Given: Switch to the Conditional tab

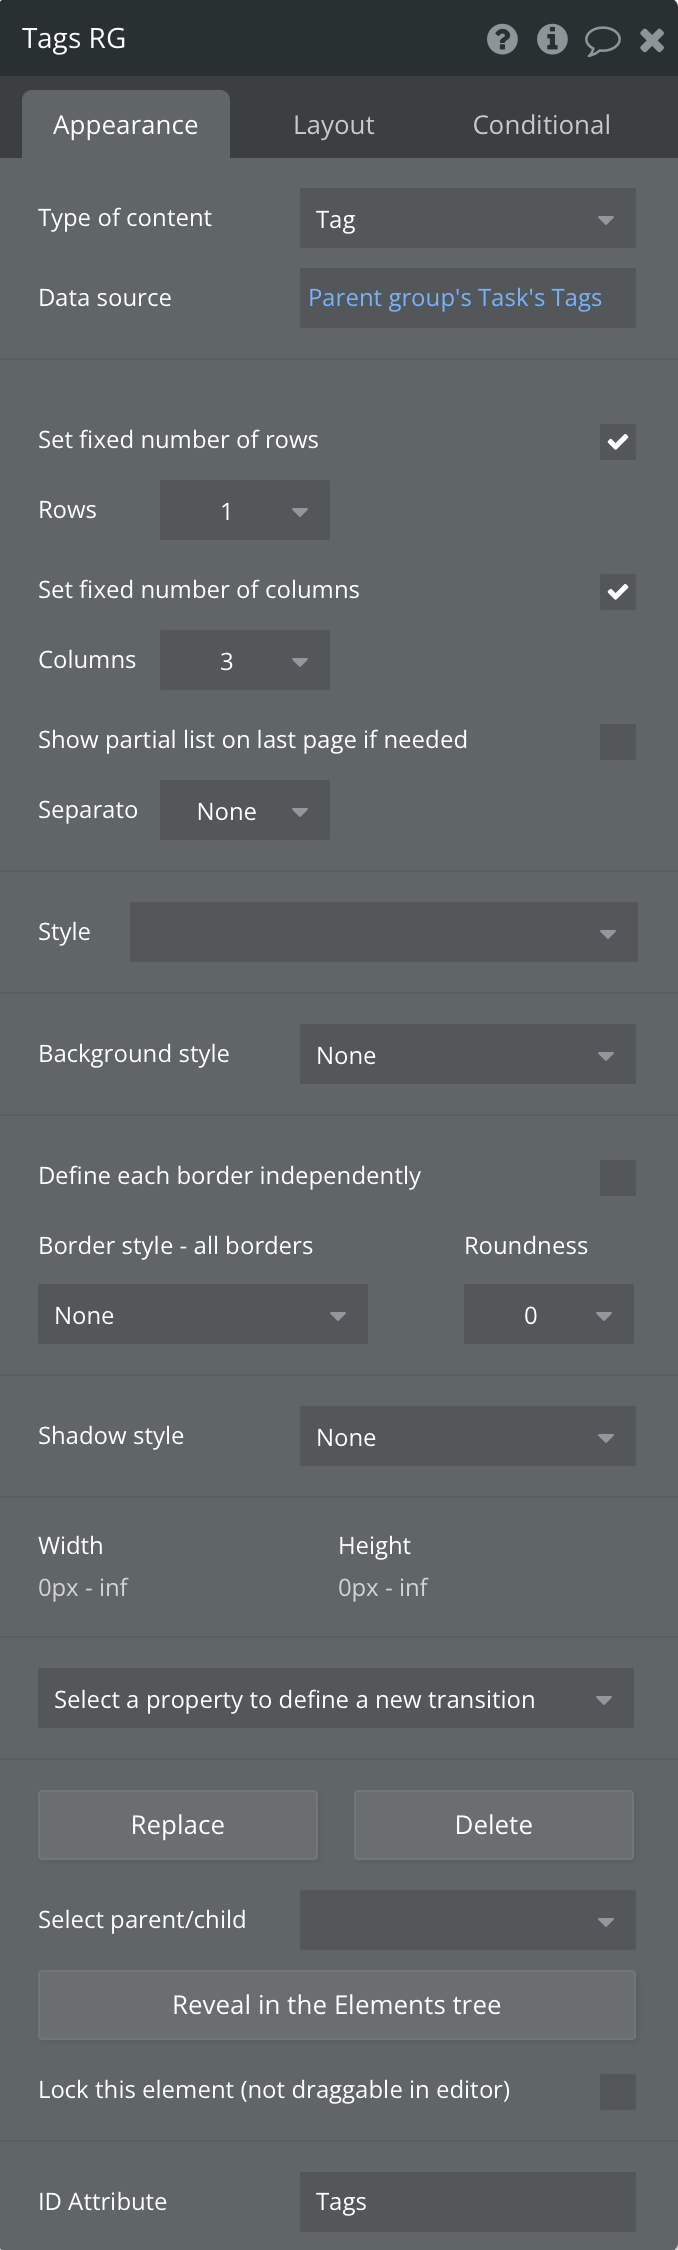Looking at the screenshot, I should click(541, 125).
